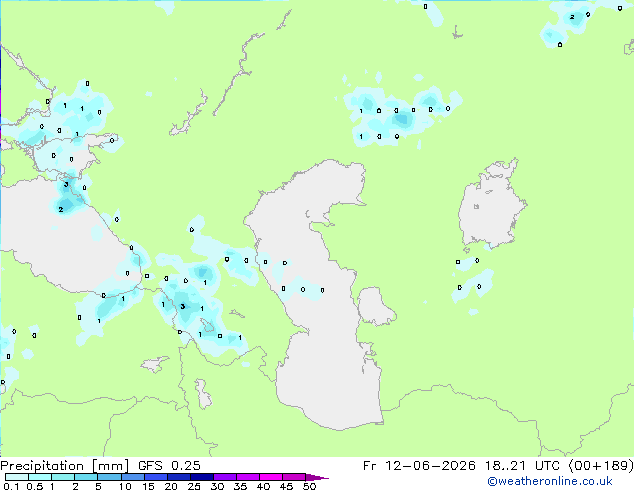Pick the 40–45 mm magenta legend segment

pyautogui.click(x=271, y=477)
